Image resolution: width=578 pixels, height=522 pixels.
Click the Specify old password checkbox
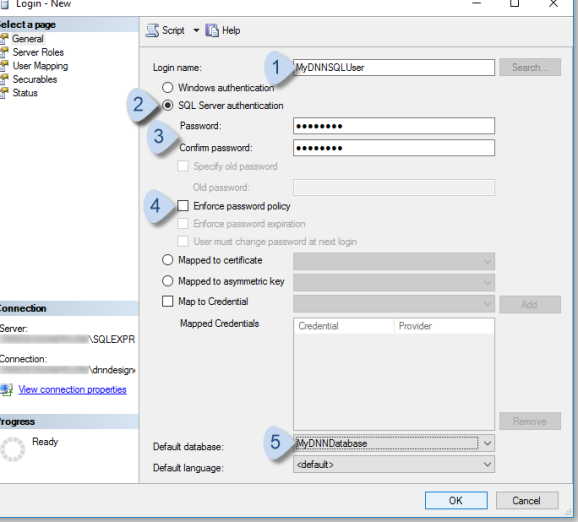pyautogui.click(x=183, y=166)
